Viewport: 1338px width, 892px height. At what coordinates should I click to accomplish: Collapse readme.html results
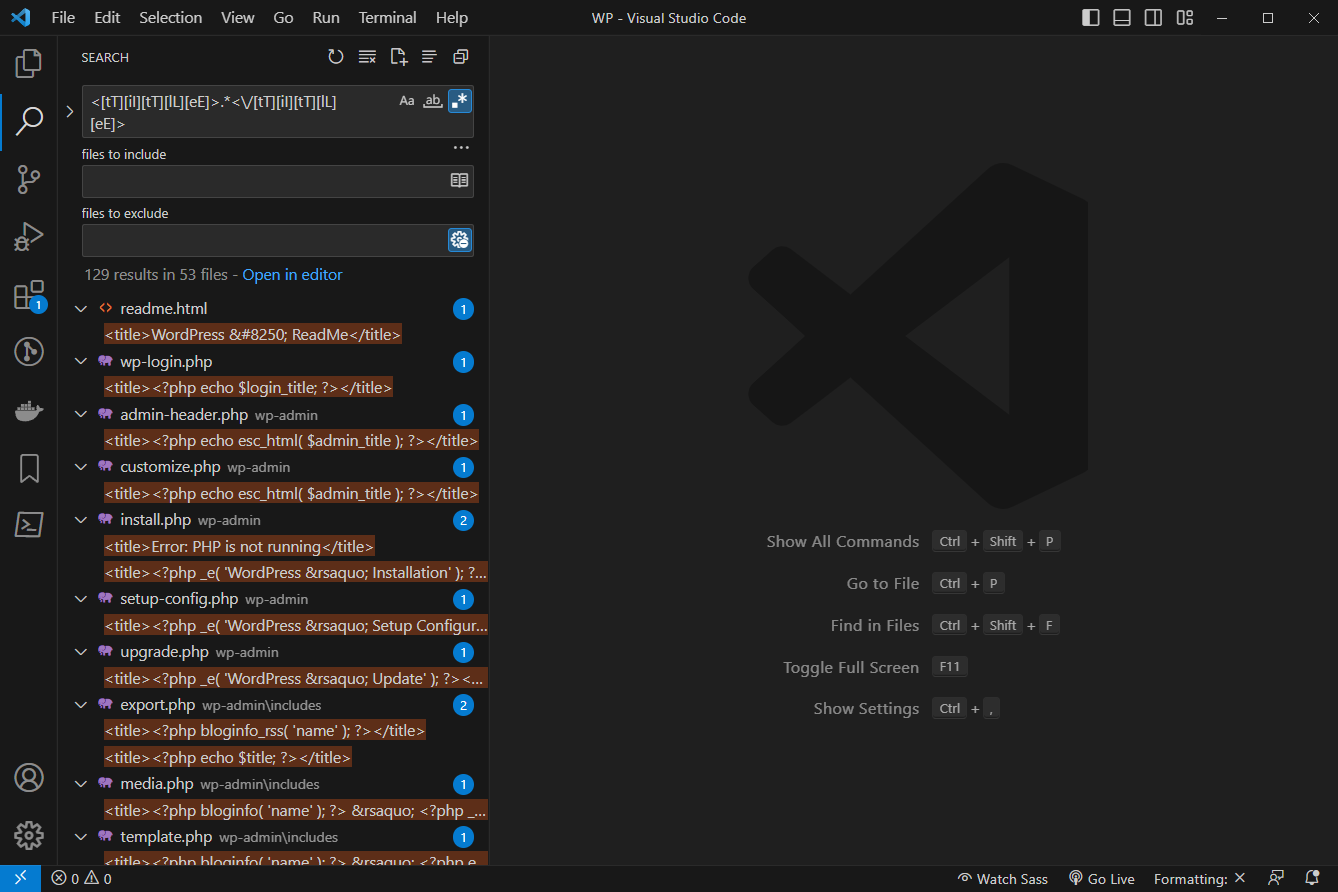pos(81,309)
